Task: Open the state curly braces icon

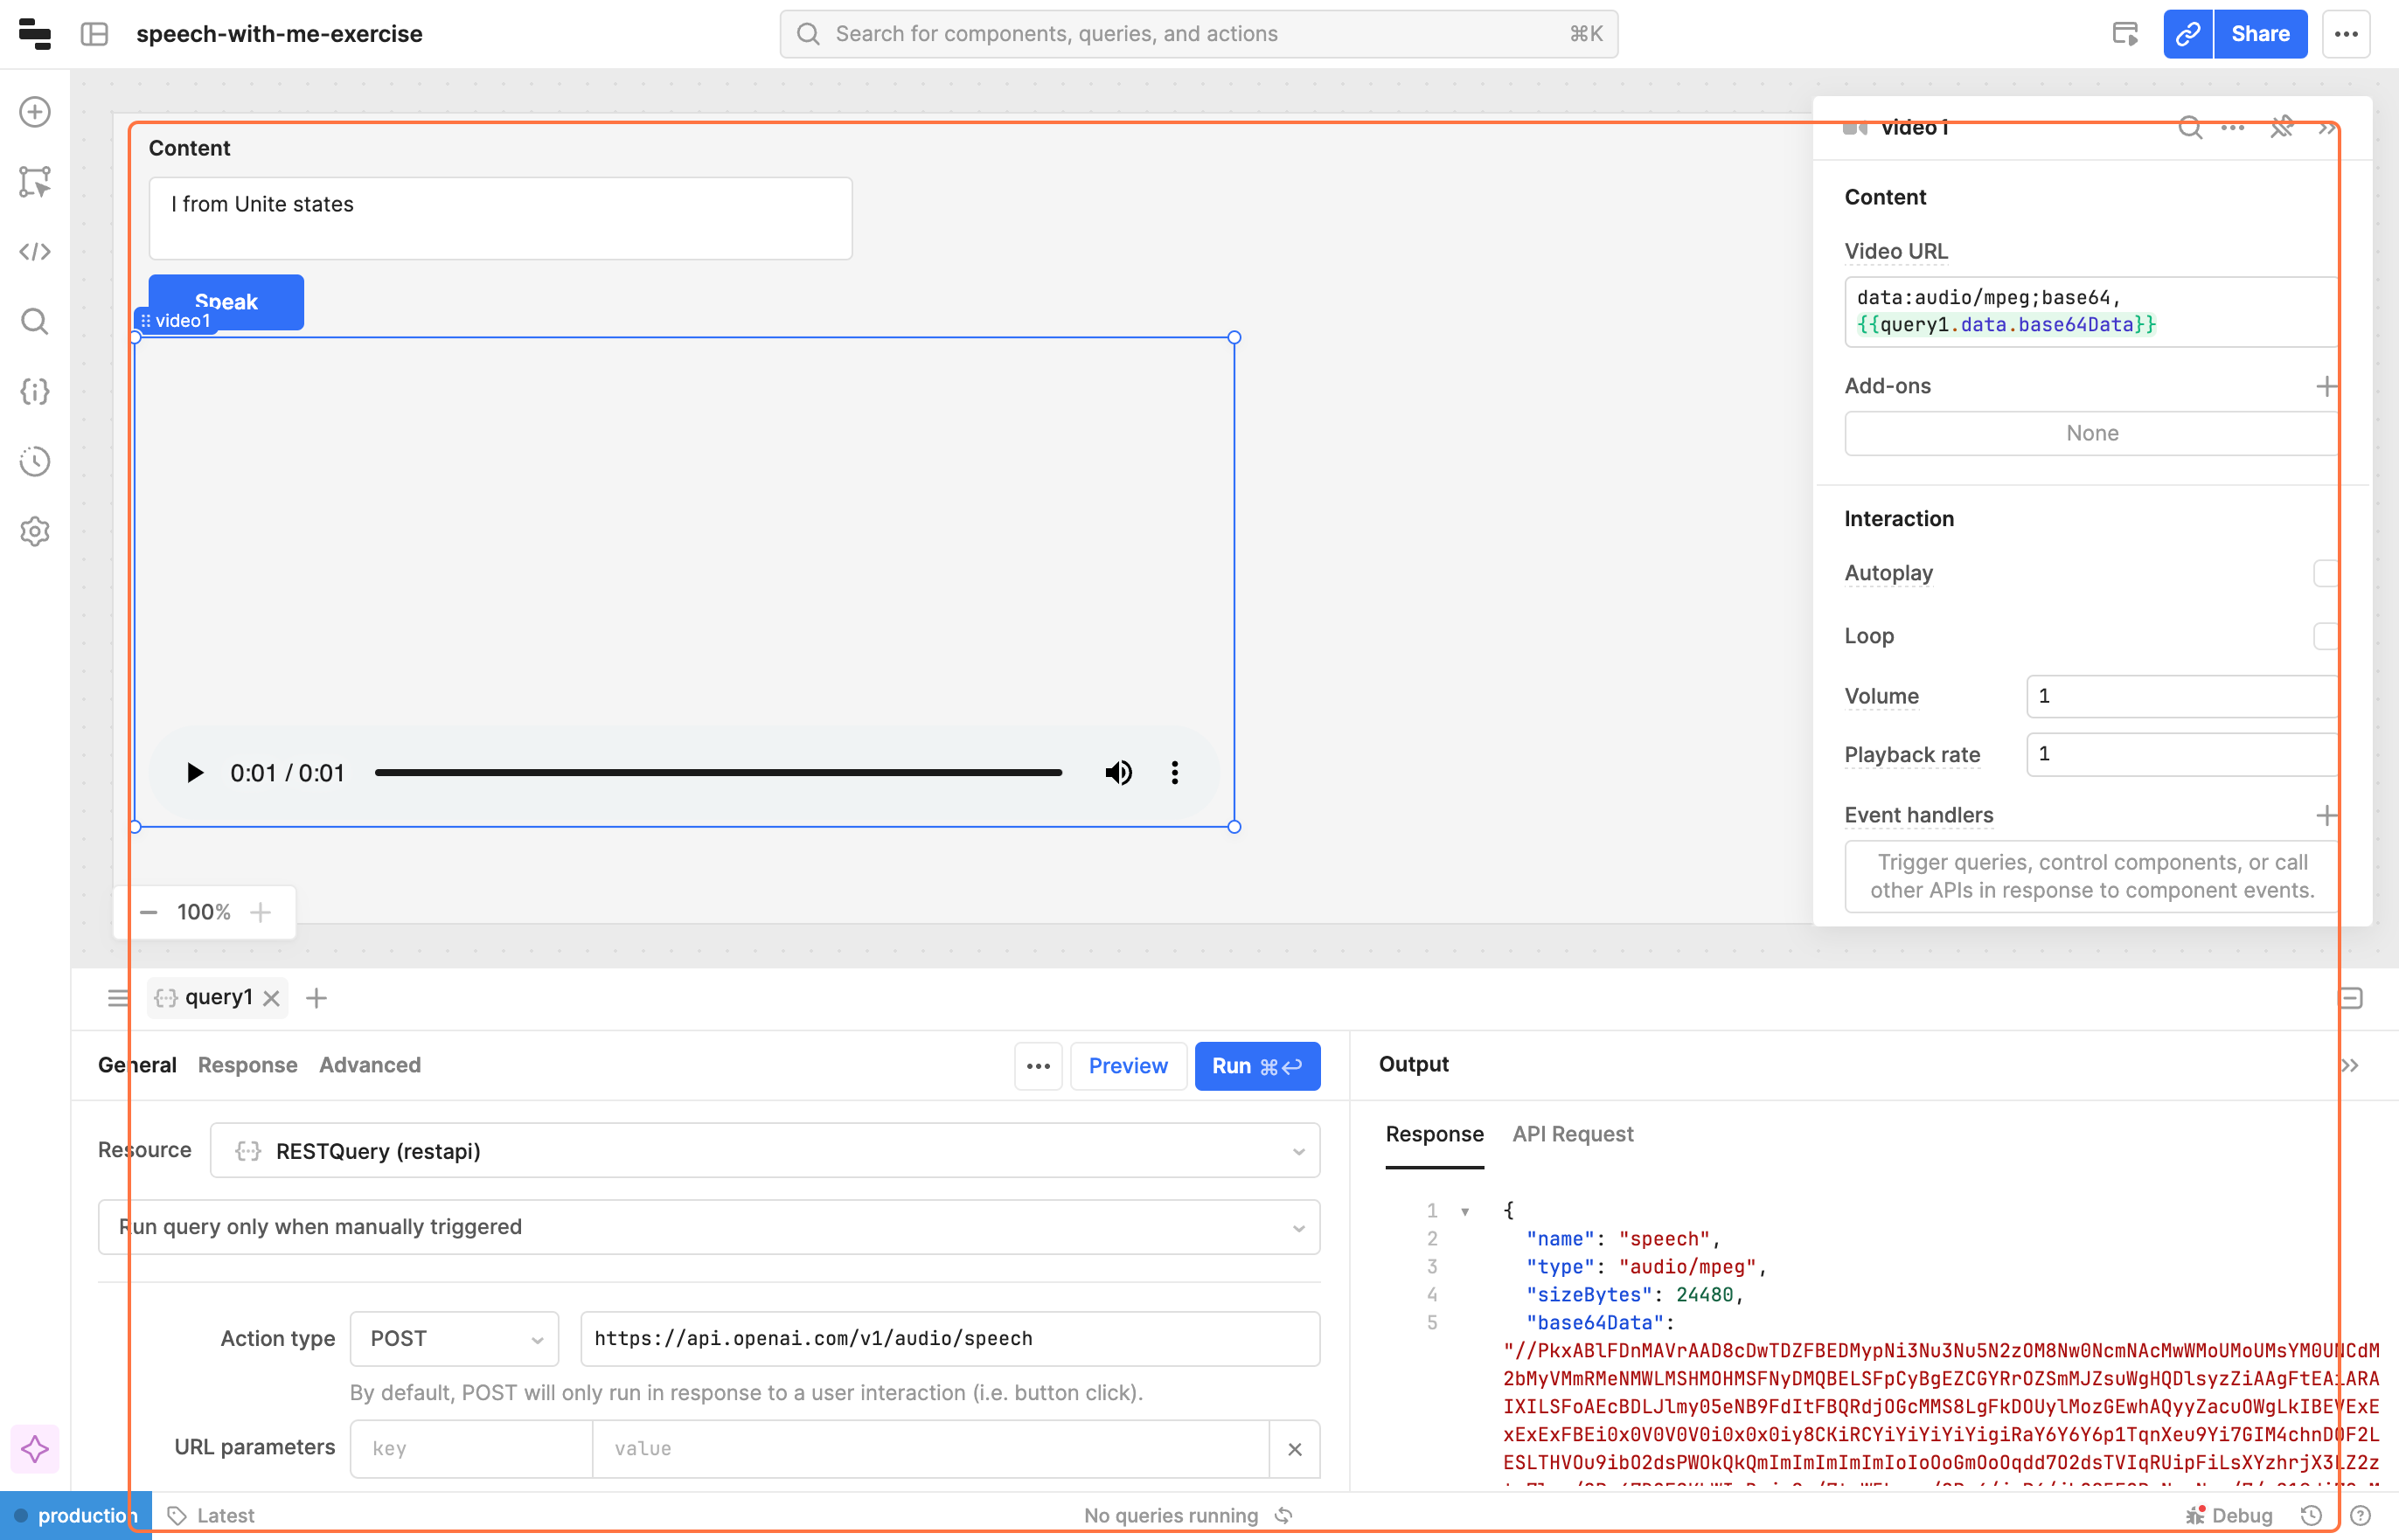Action: point(35,392)
